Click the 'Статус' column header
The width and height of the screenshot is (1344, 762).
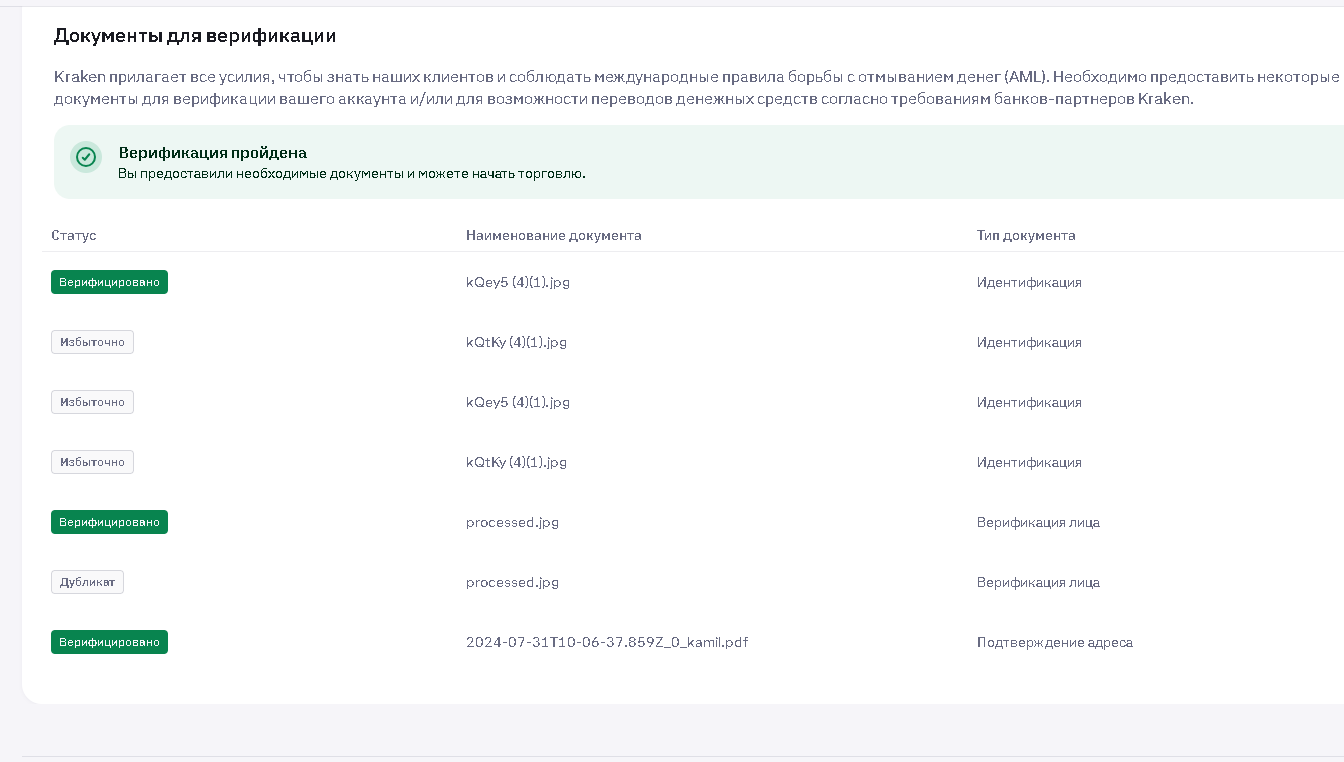coord(74,235)
